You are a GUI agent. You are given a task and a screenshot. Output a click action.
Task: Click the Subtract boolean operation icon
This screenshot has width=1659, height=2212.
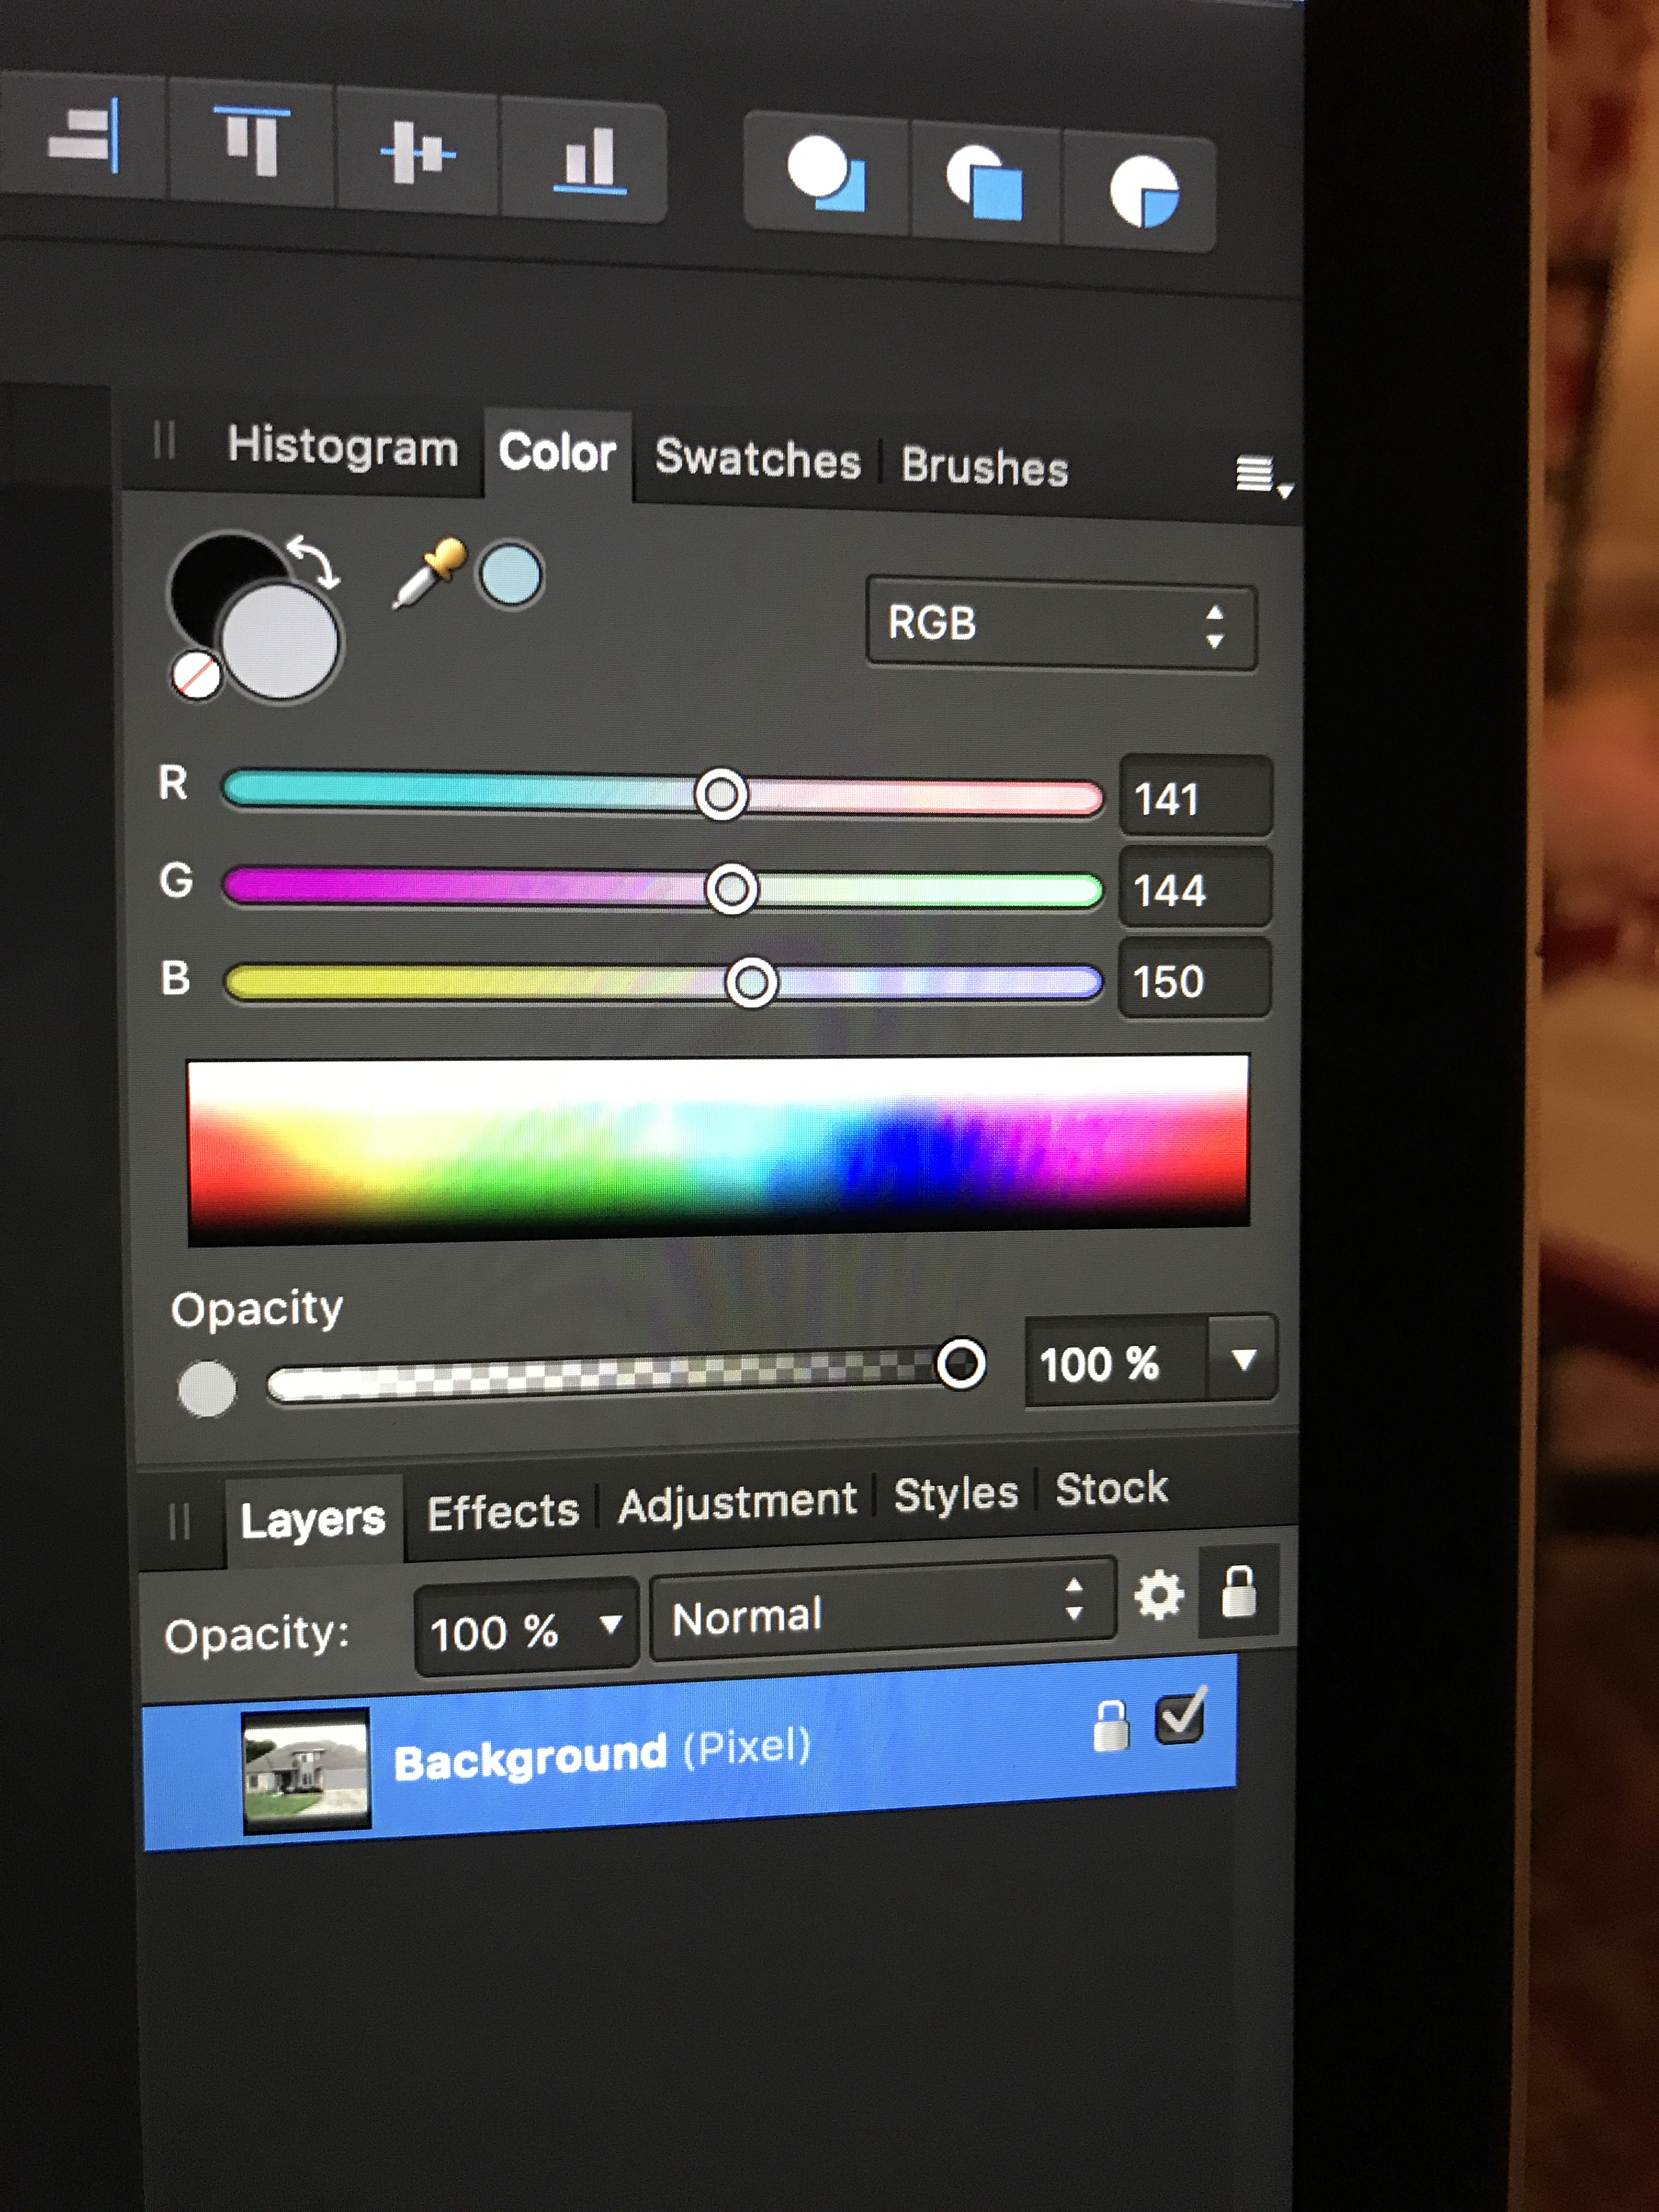985,182
